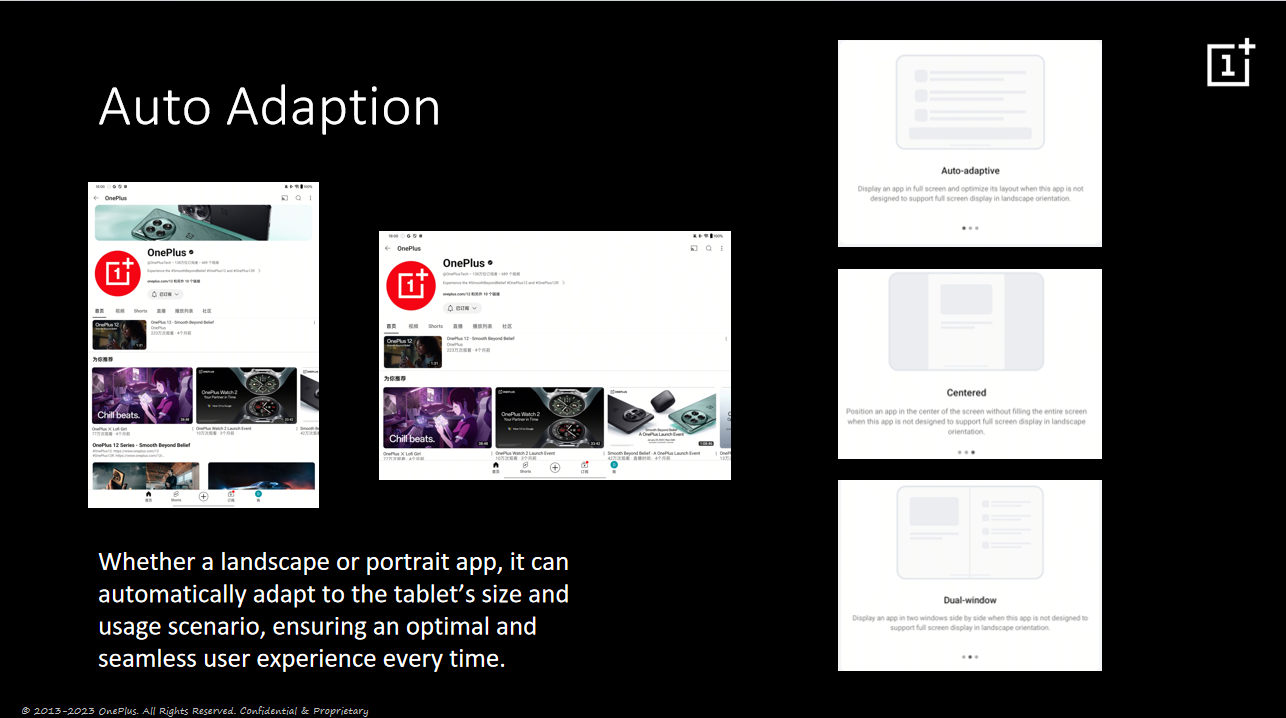Viewport: 1286px width, 718px height.
Task: Tap the subscriptions icon in the landscape bottom navigation
Action: click(585, 467)
